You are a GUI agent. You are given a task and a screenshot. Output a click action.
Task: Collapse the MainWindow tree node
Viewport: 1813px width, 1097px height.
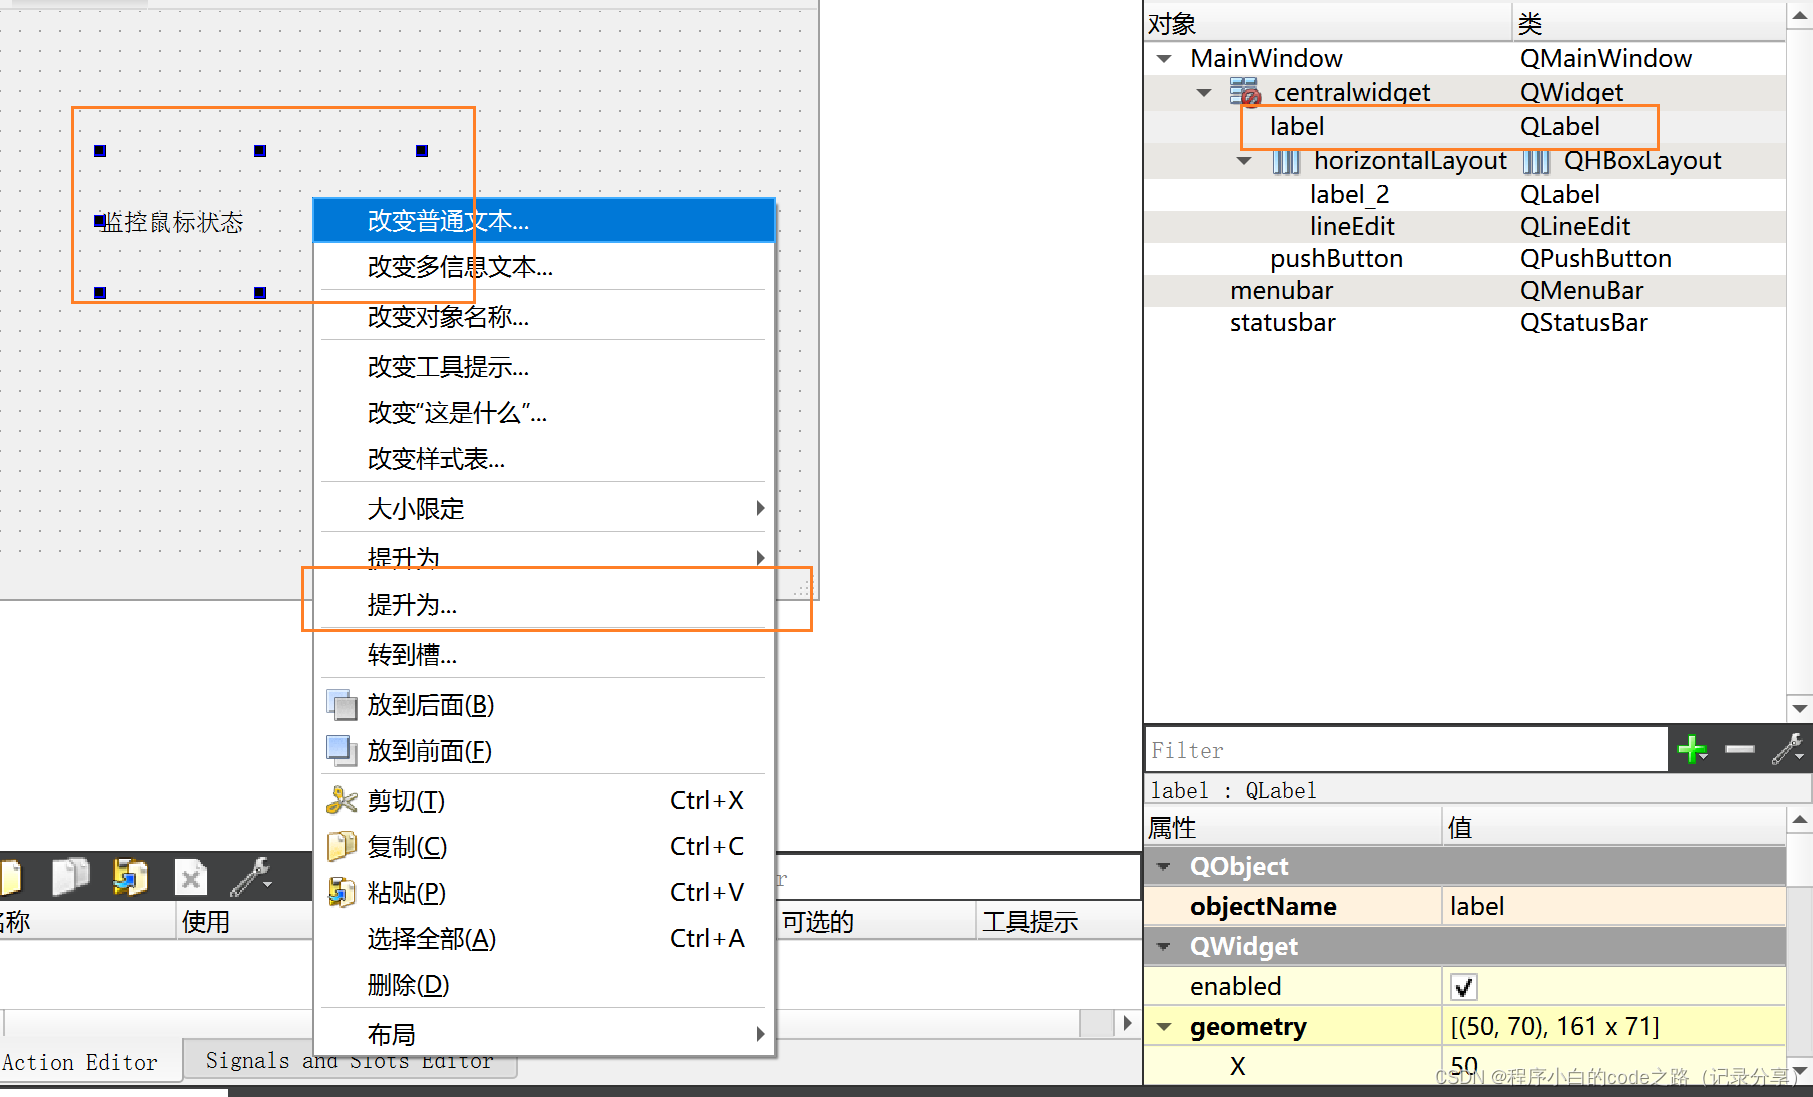pos(1164,59)
